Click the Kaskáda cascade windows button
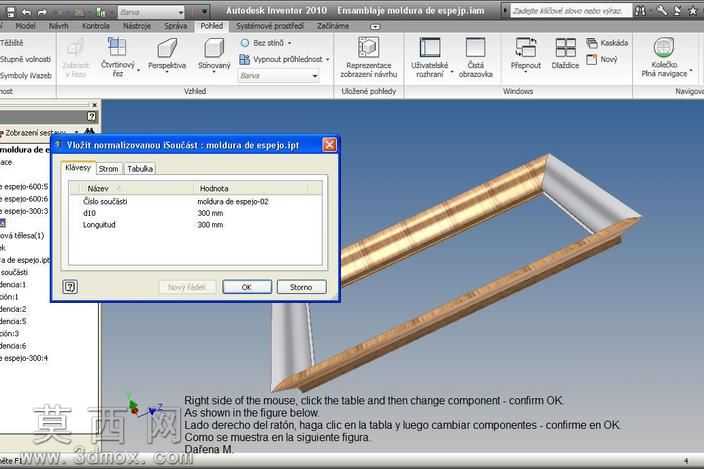704x469 pixels. pyautogui.click(x=607, y=43)
